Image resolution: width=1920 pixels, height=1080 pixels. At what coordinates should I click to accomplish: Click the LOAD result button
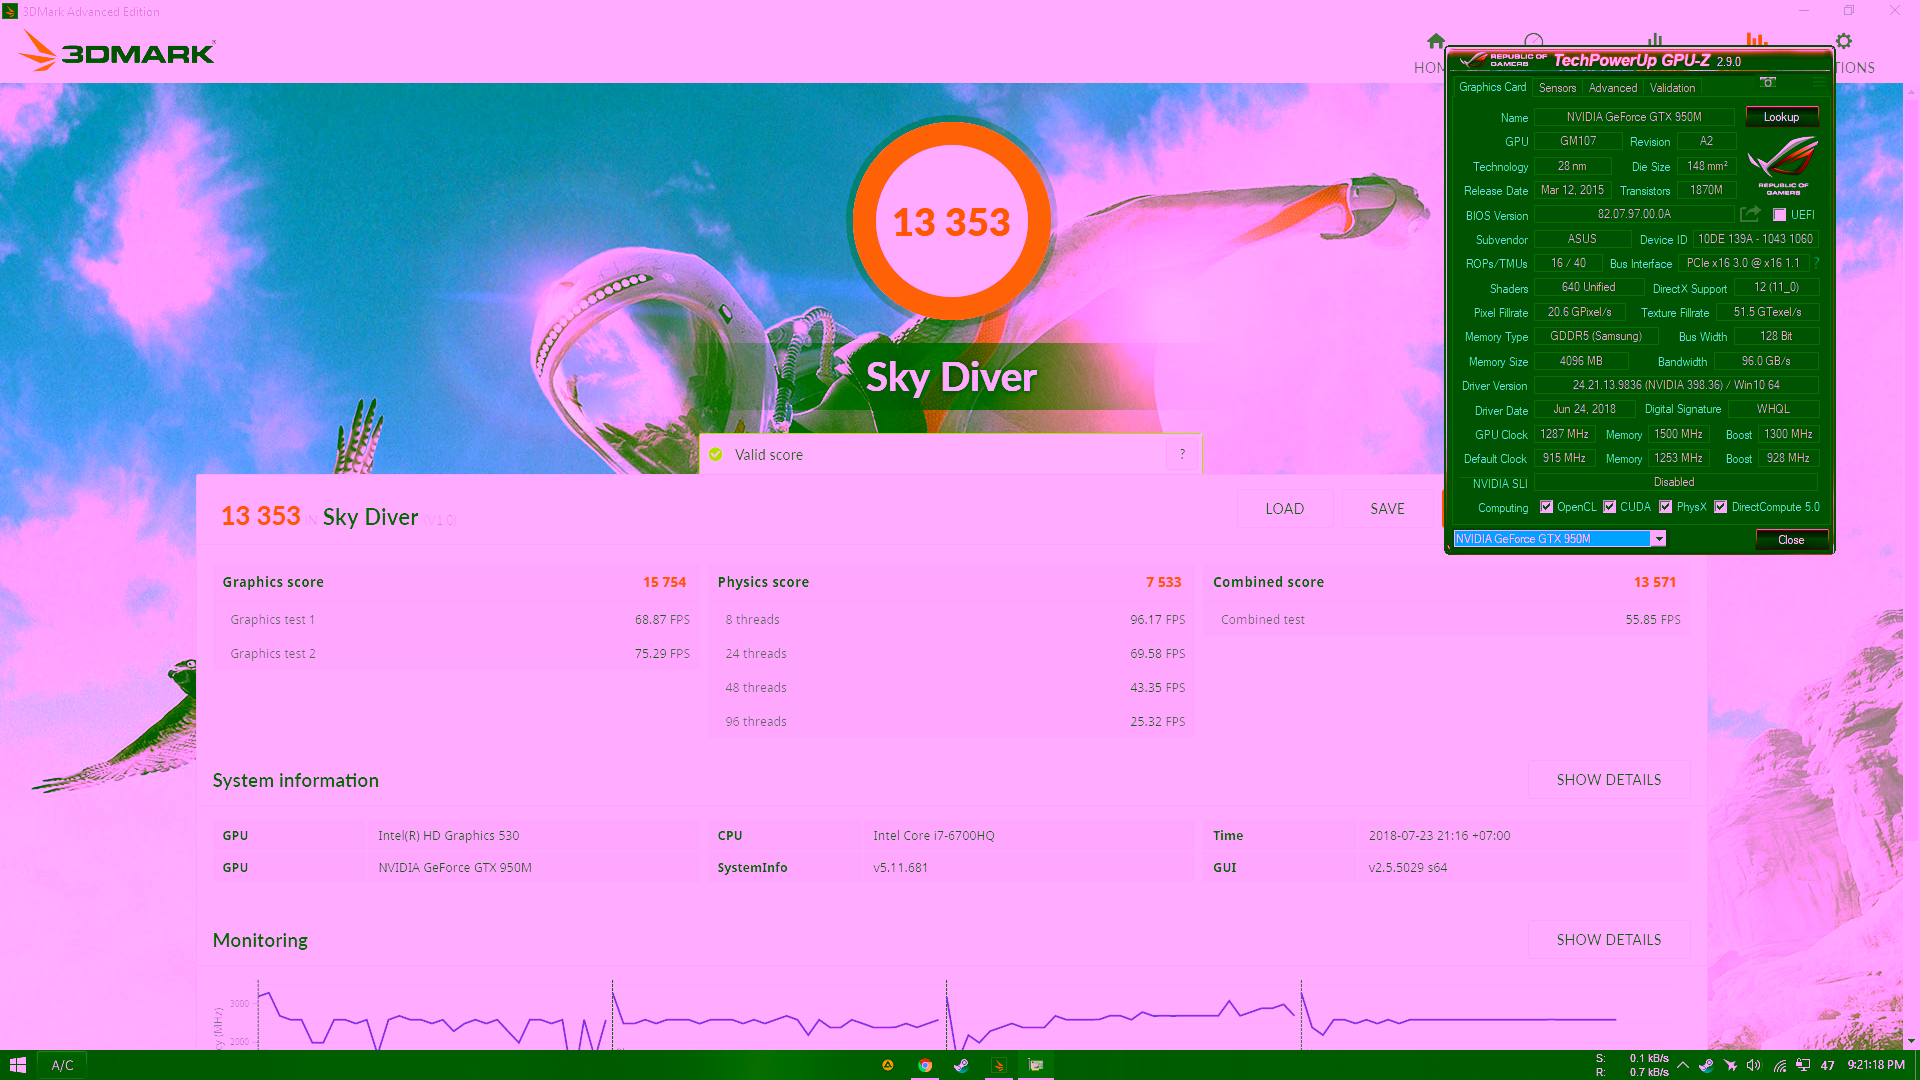tap(1284, 509)
